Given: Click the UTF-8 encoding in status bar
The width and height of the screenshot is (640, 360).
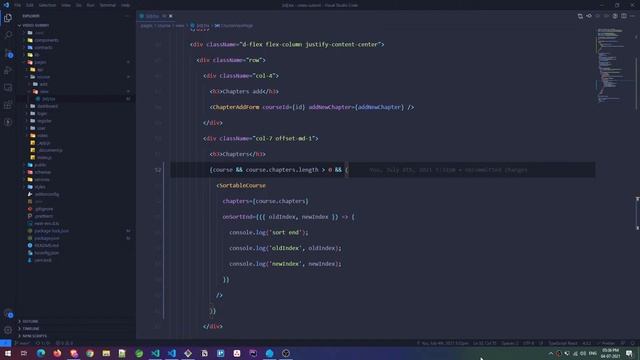Looking at the screenshot, I should (528, 343).
